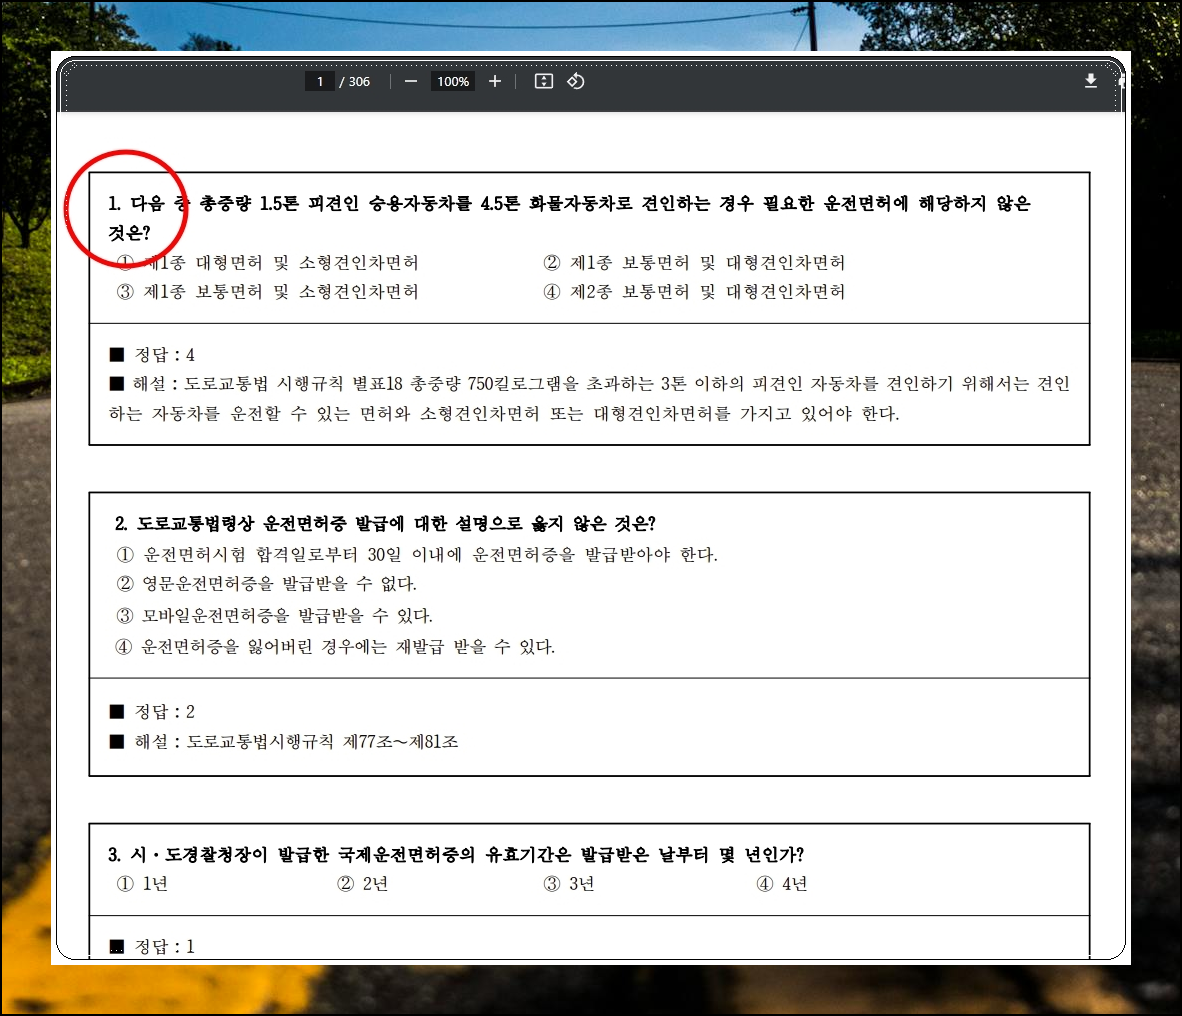This screenshot has width=1182, height=1016.
Task: Select option ② 2년
Action: [363, 884]
